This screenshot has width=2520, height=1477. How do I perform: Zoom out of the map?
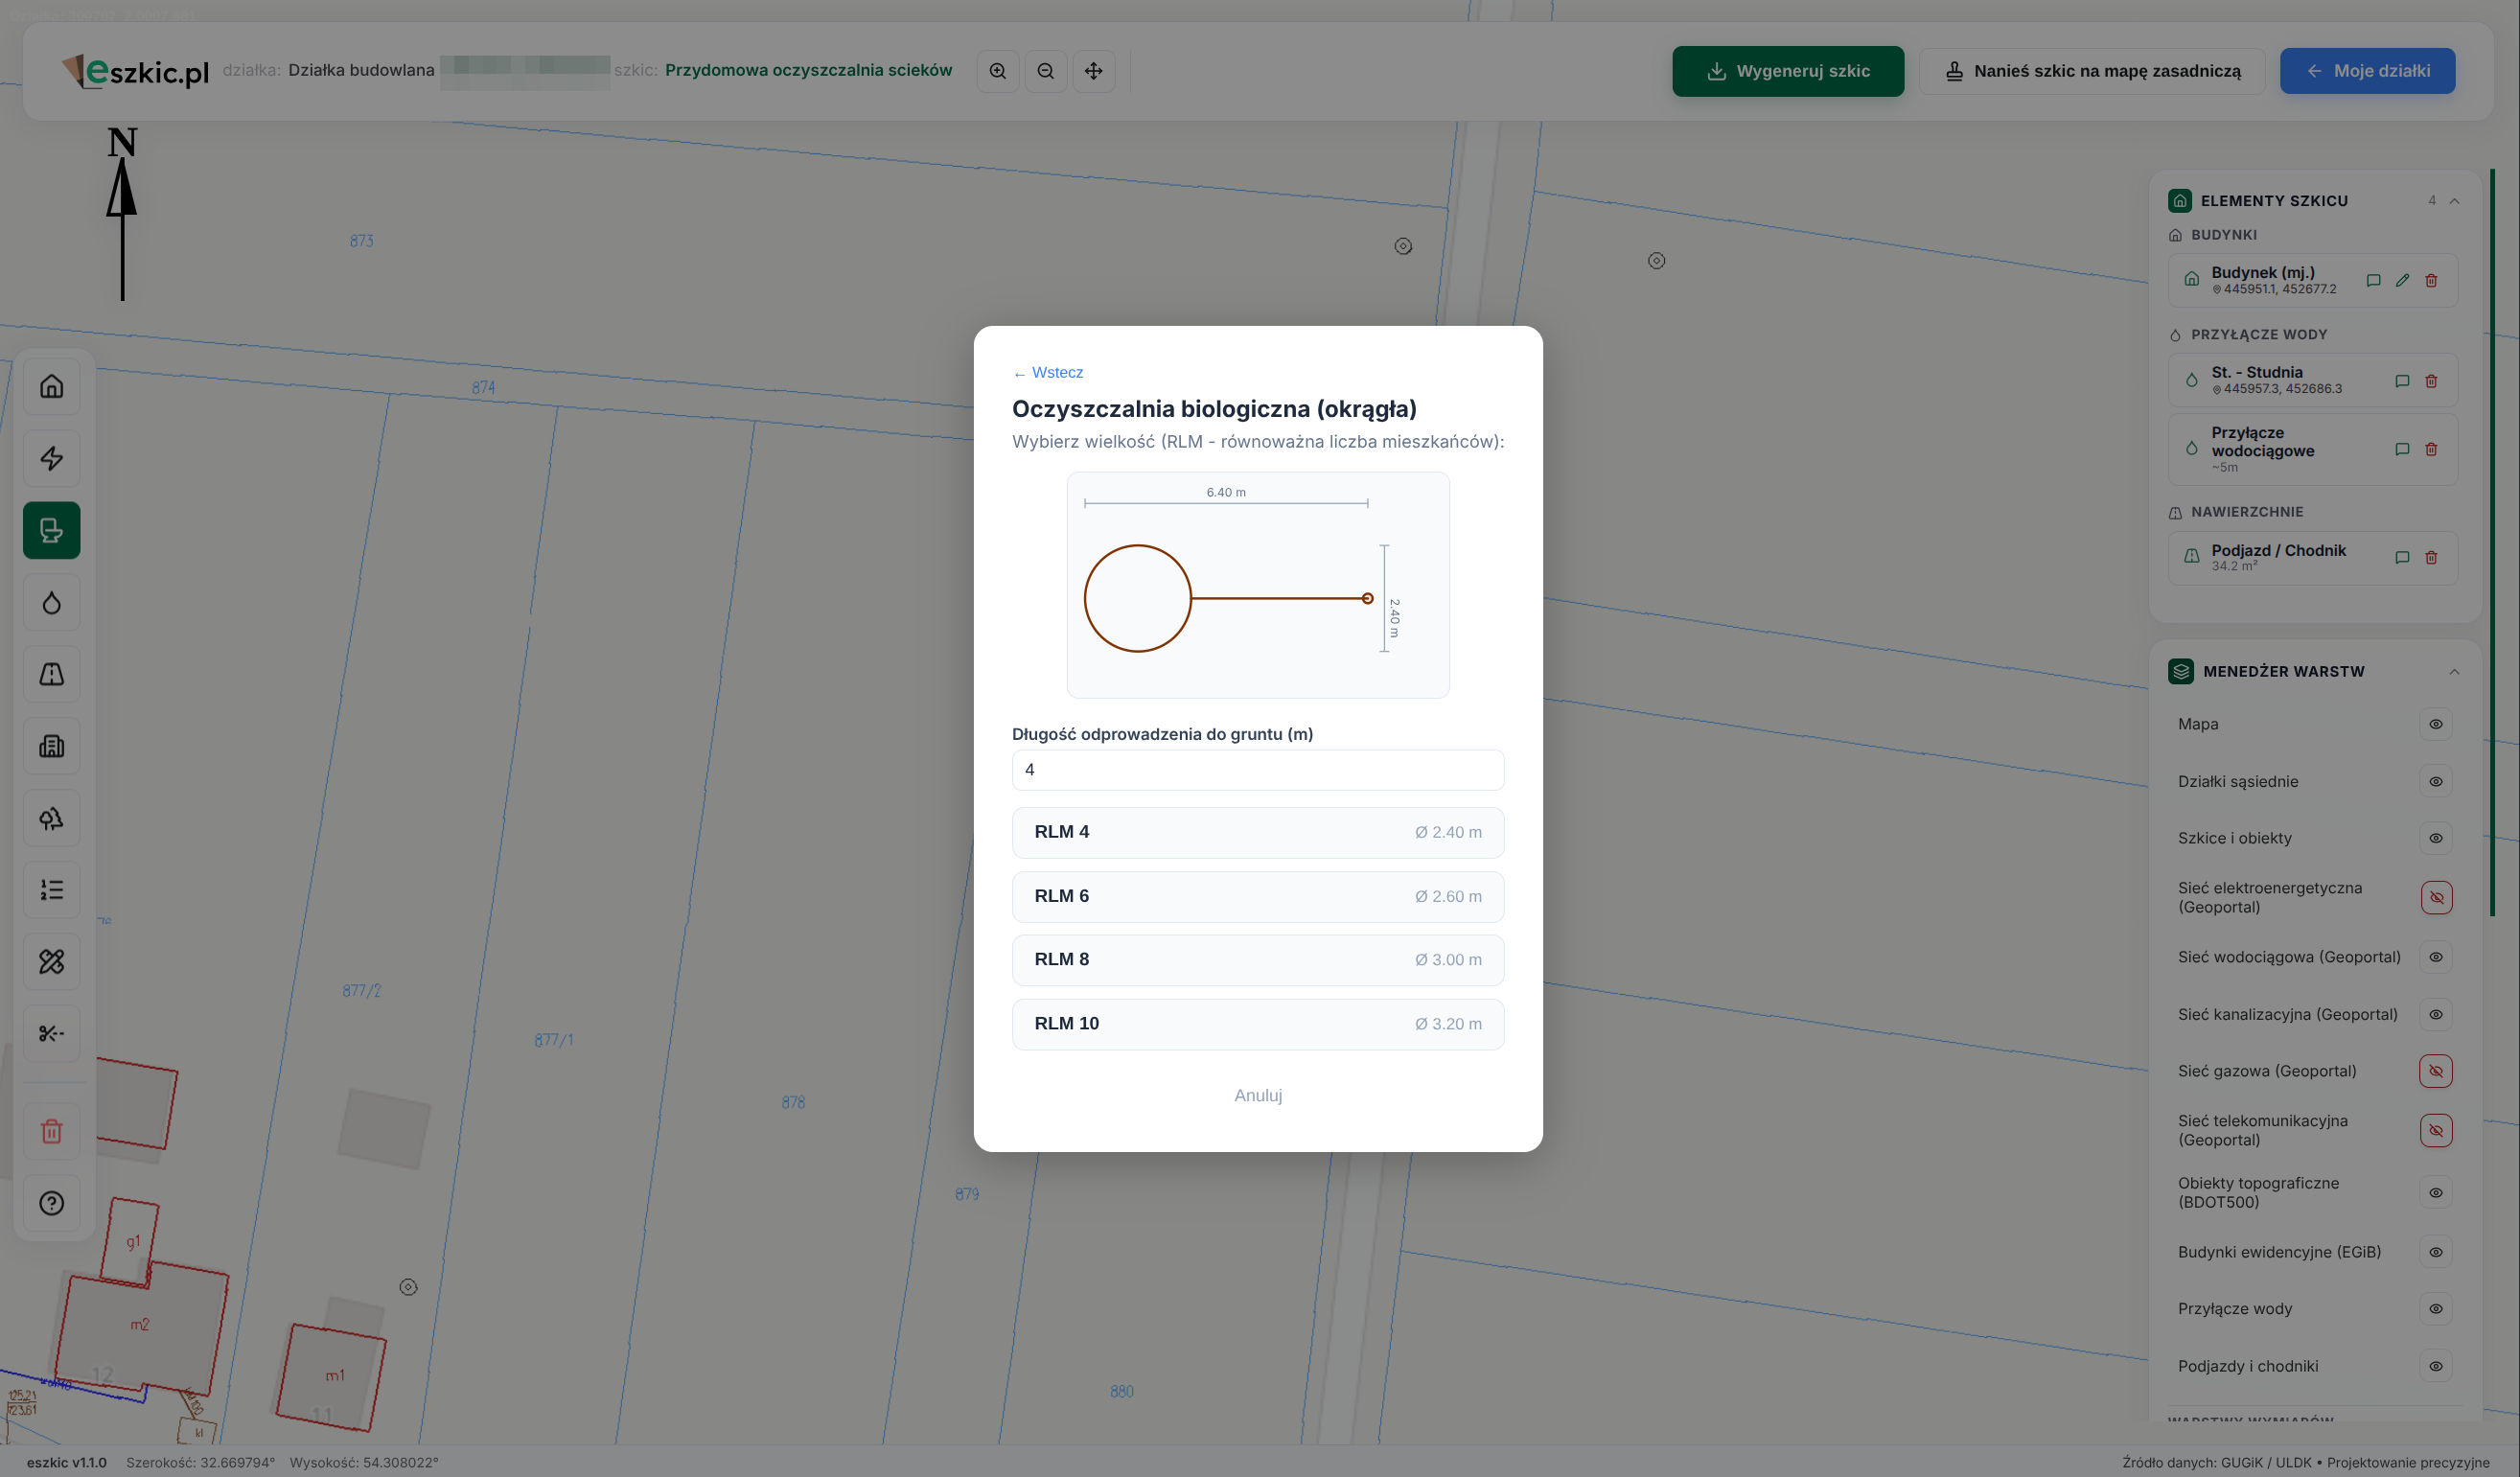(x=1046, y=71)
